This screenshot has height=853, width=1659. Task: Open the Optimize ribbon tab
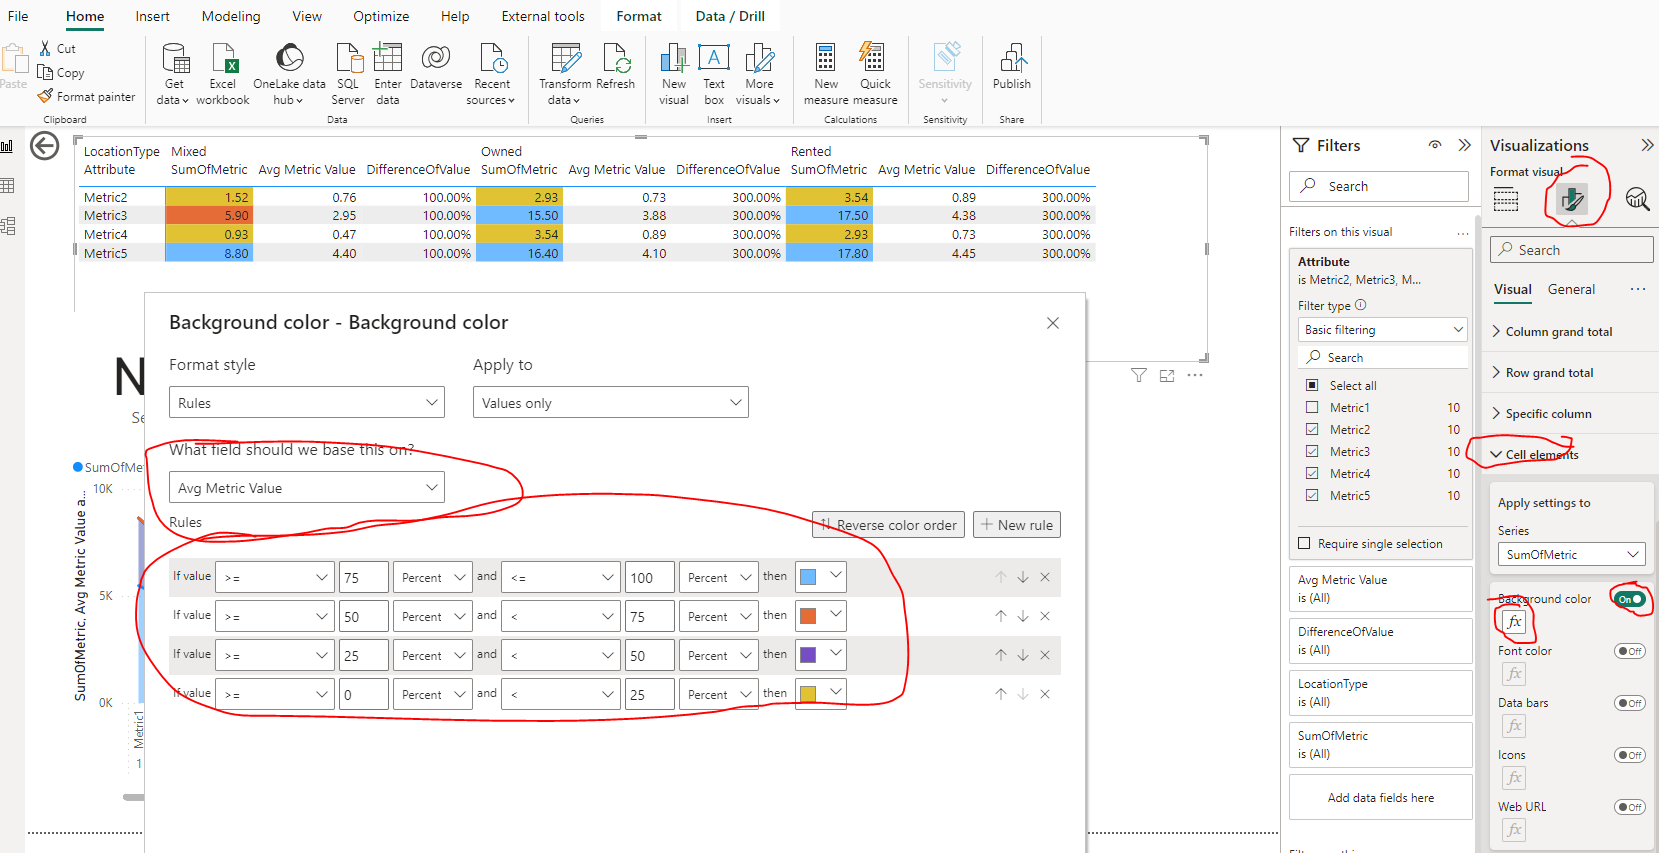tap(381, 16)
